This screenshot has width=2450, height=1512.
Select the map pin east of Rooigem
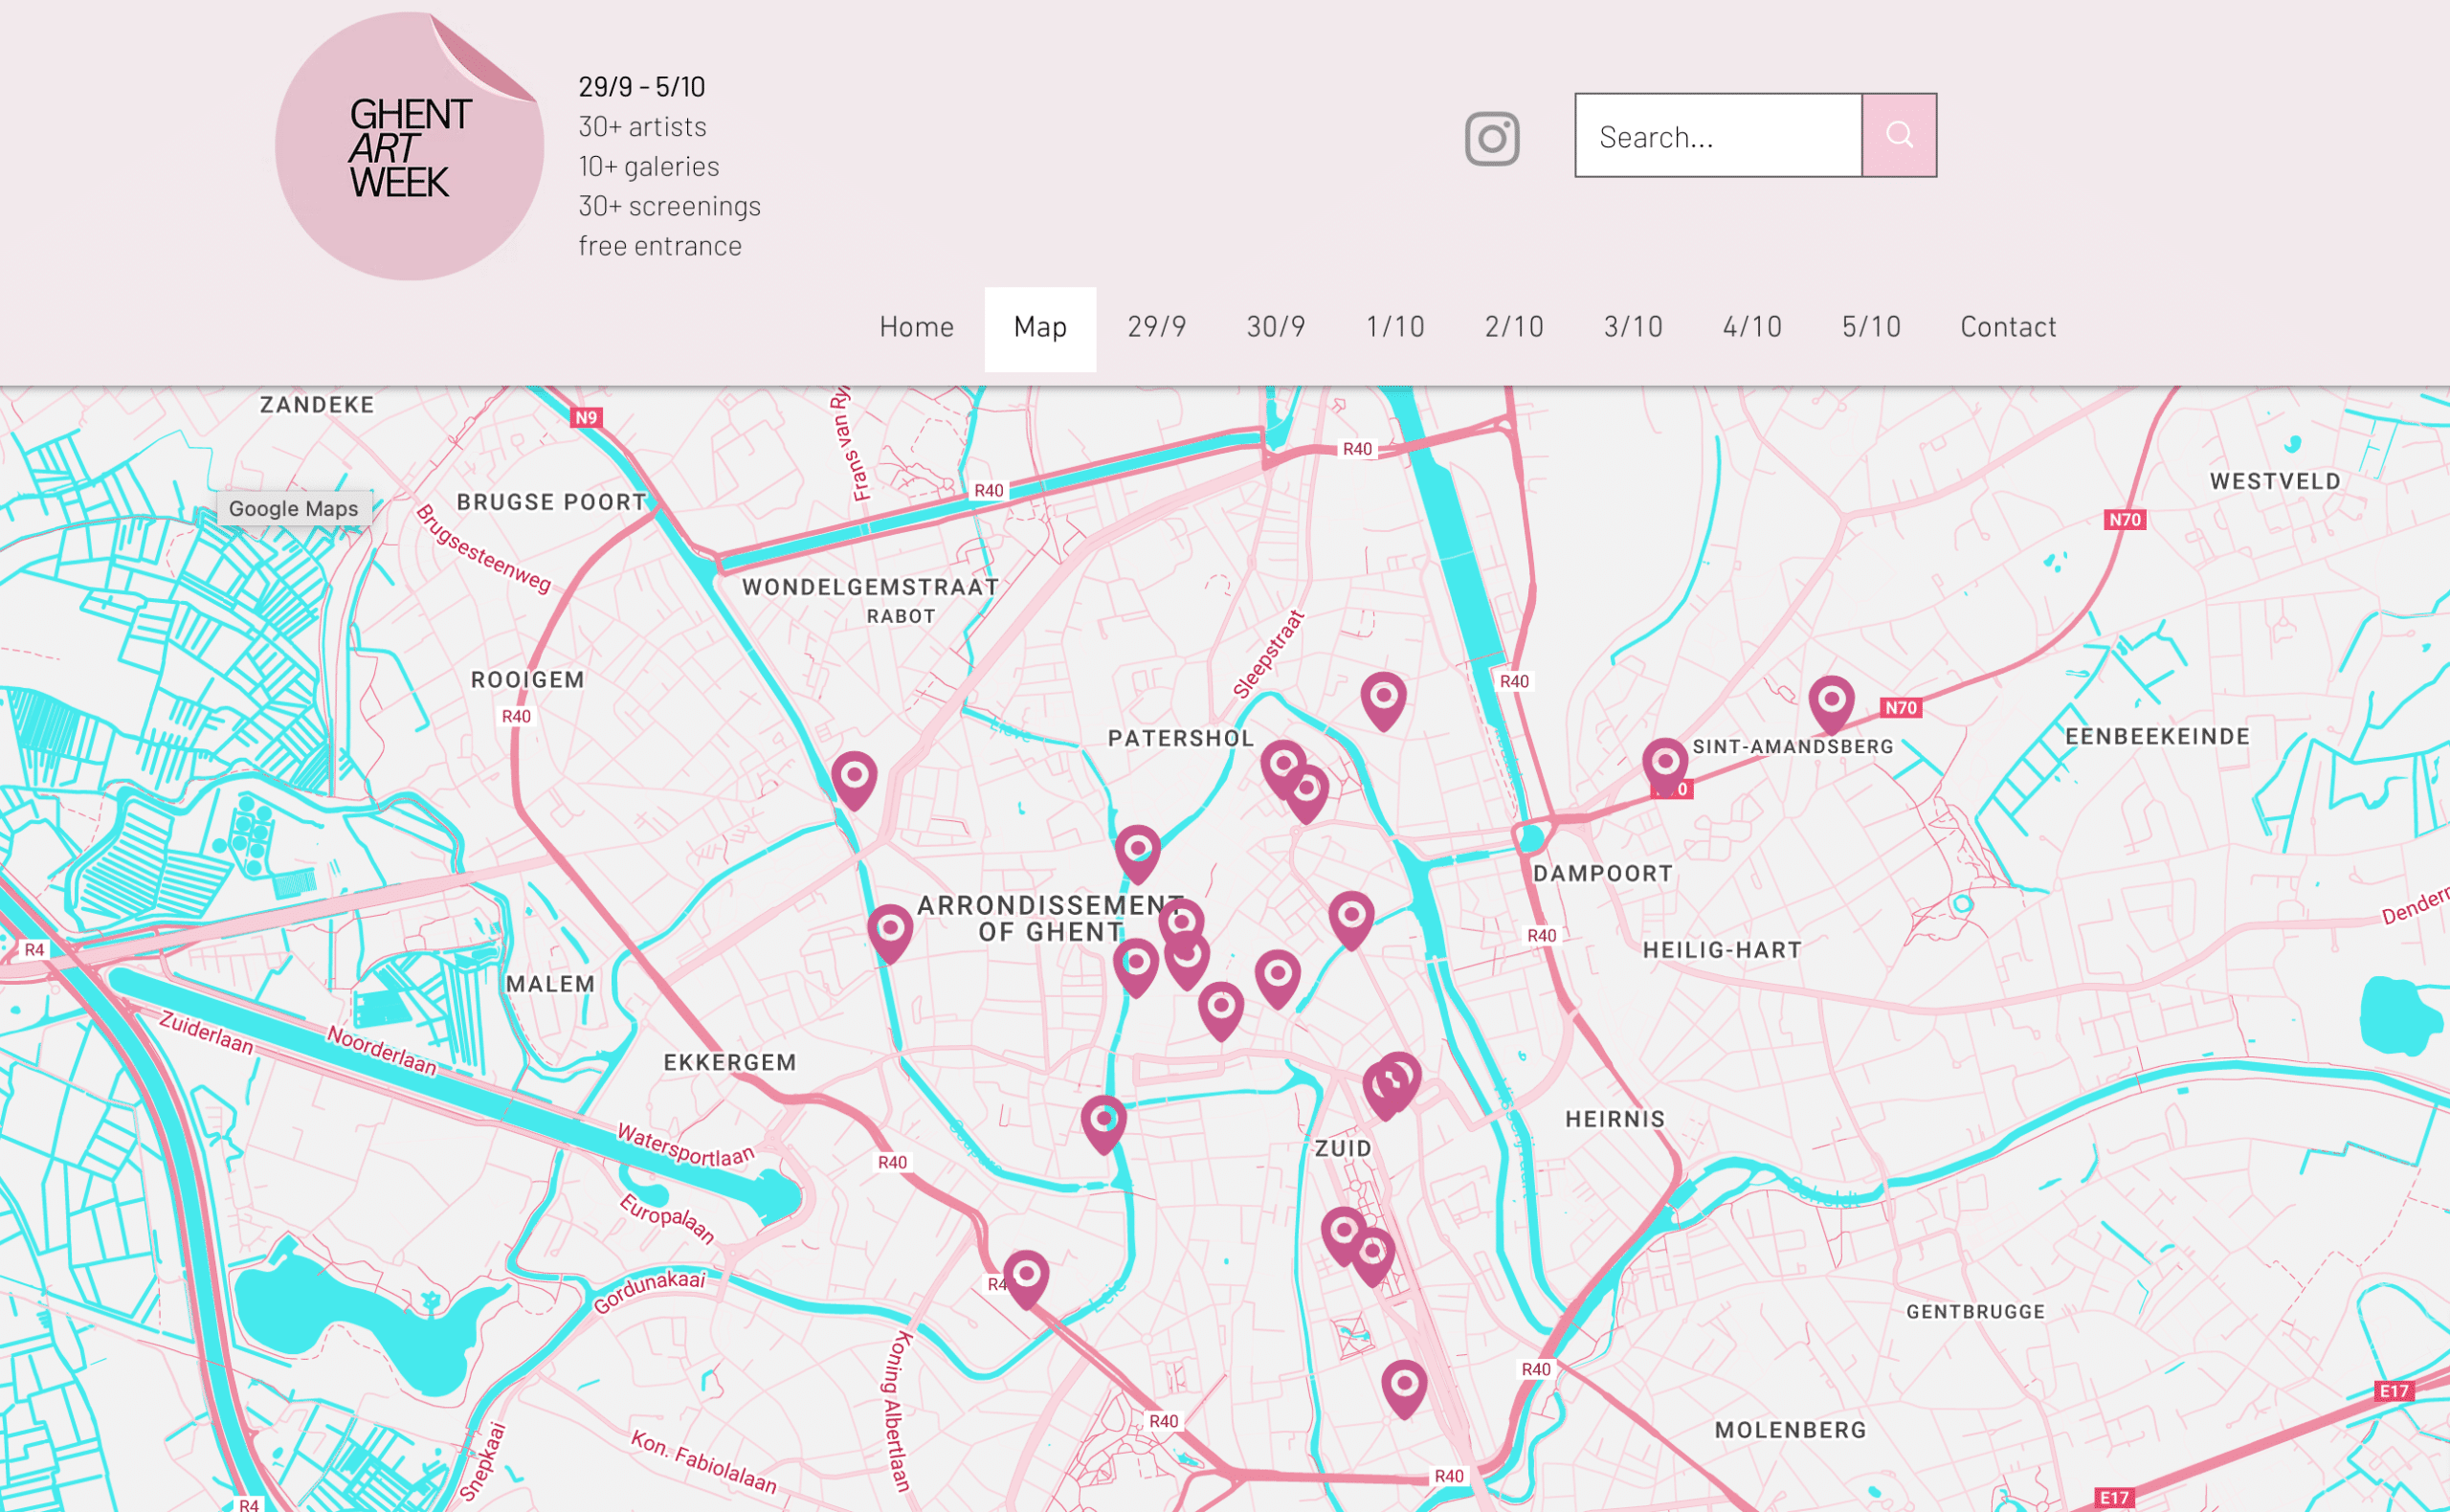pos(854,780)
